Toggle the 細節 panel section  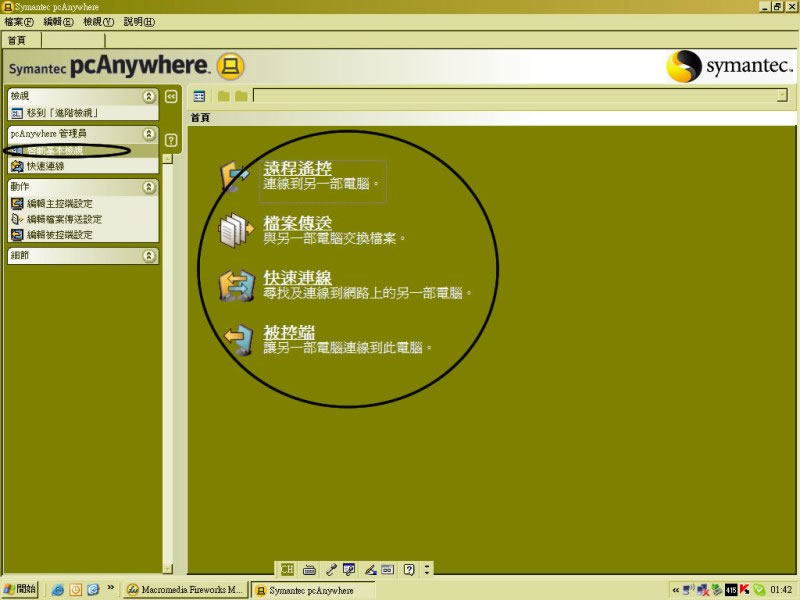point(148,256)
